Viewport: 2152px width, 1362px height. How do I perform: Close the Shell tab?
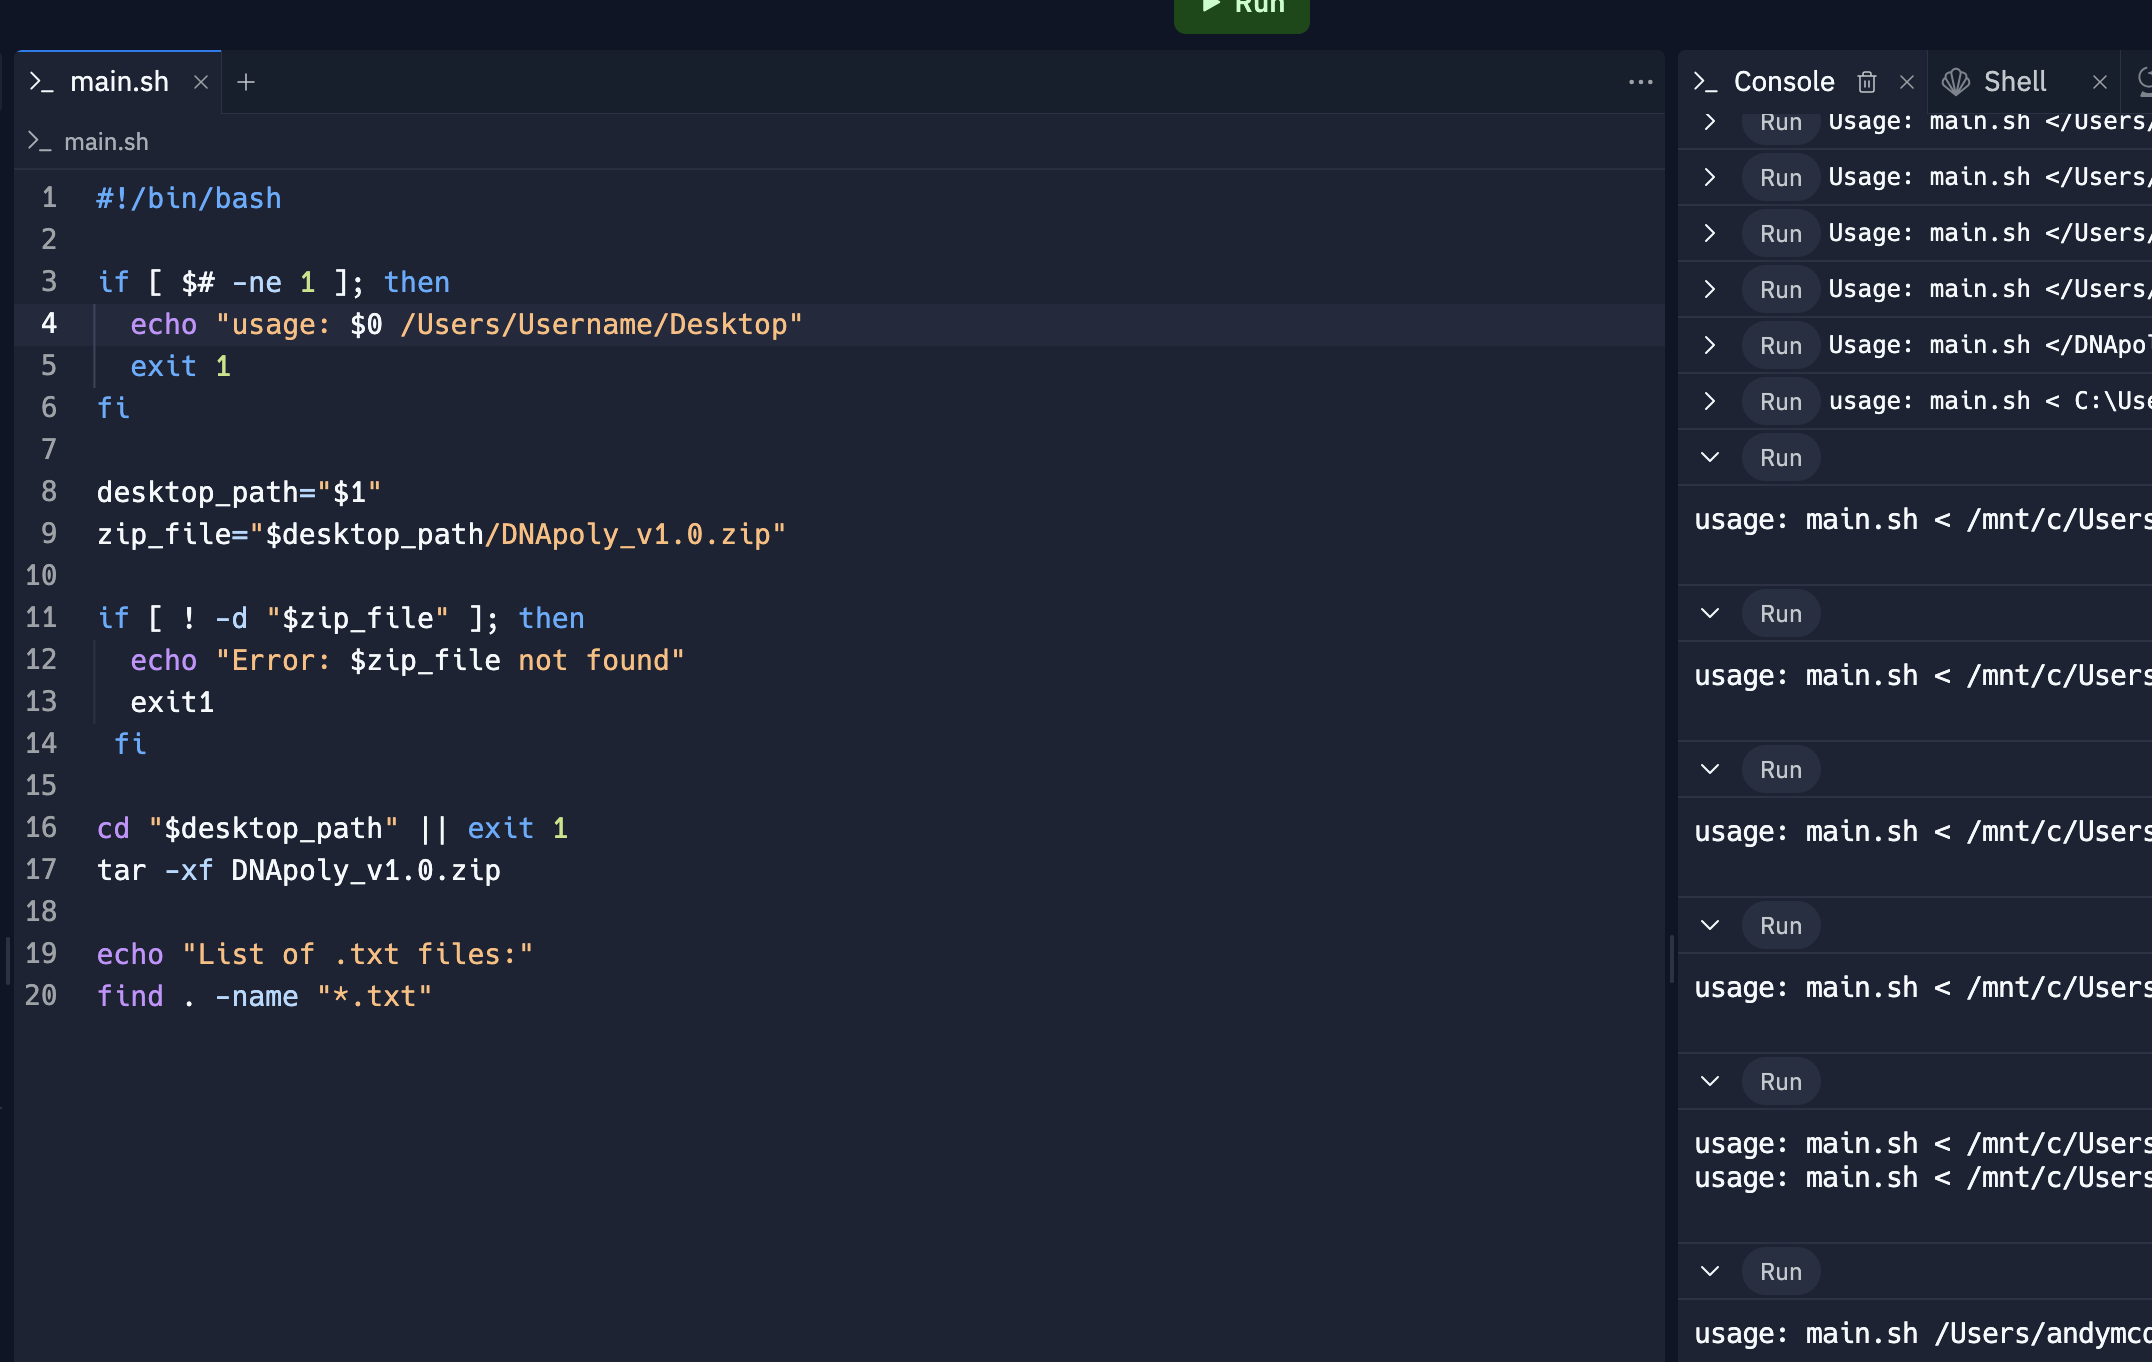pos(2100,82)
